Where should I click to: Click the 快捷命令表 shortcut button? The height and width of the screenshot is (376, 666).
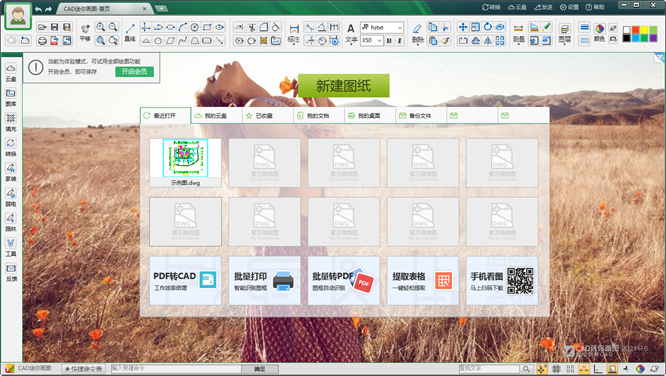click(84, 369)
